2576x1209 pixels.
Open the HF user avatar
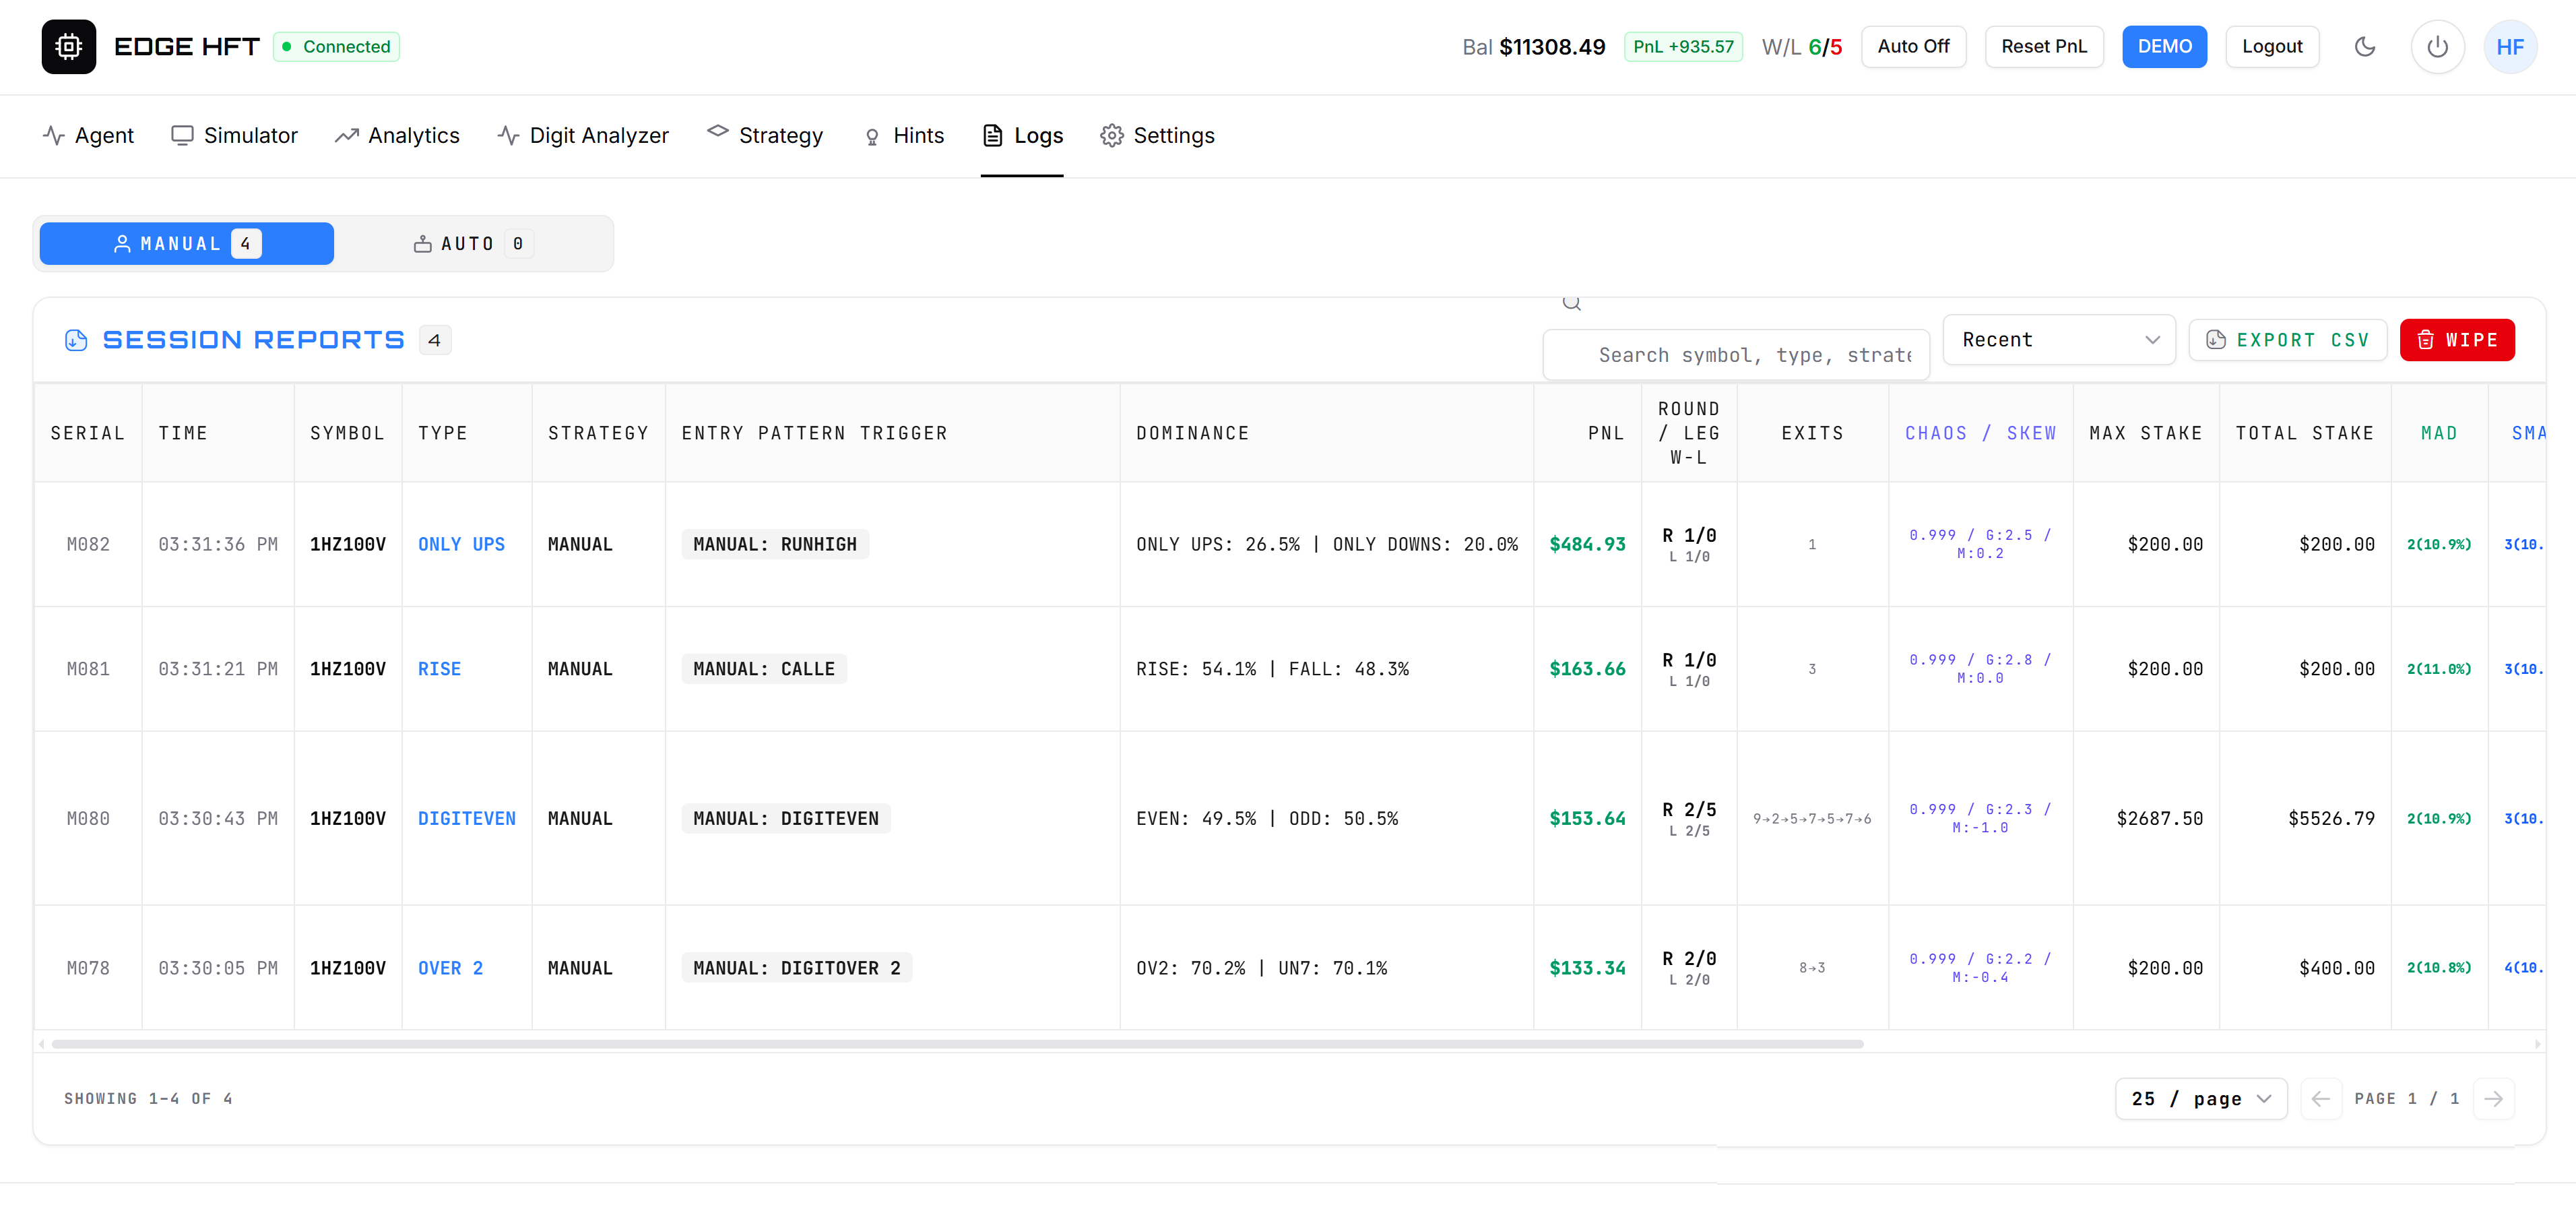(x=2510, y=47)
